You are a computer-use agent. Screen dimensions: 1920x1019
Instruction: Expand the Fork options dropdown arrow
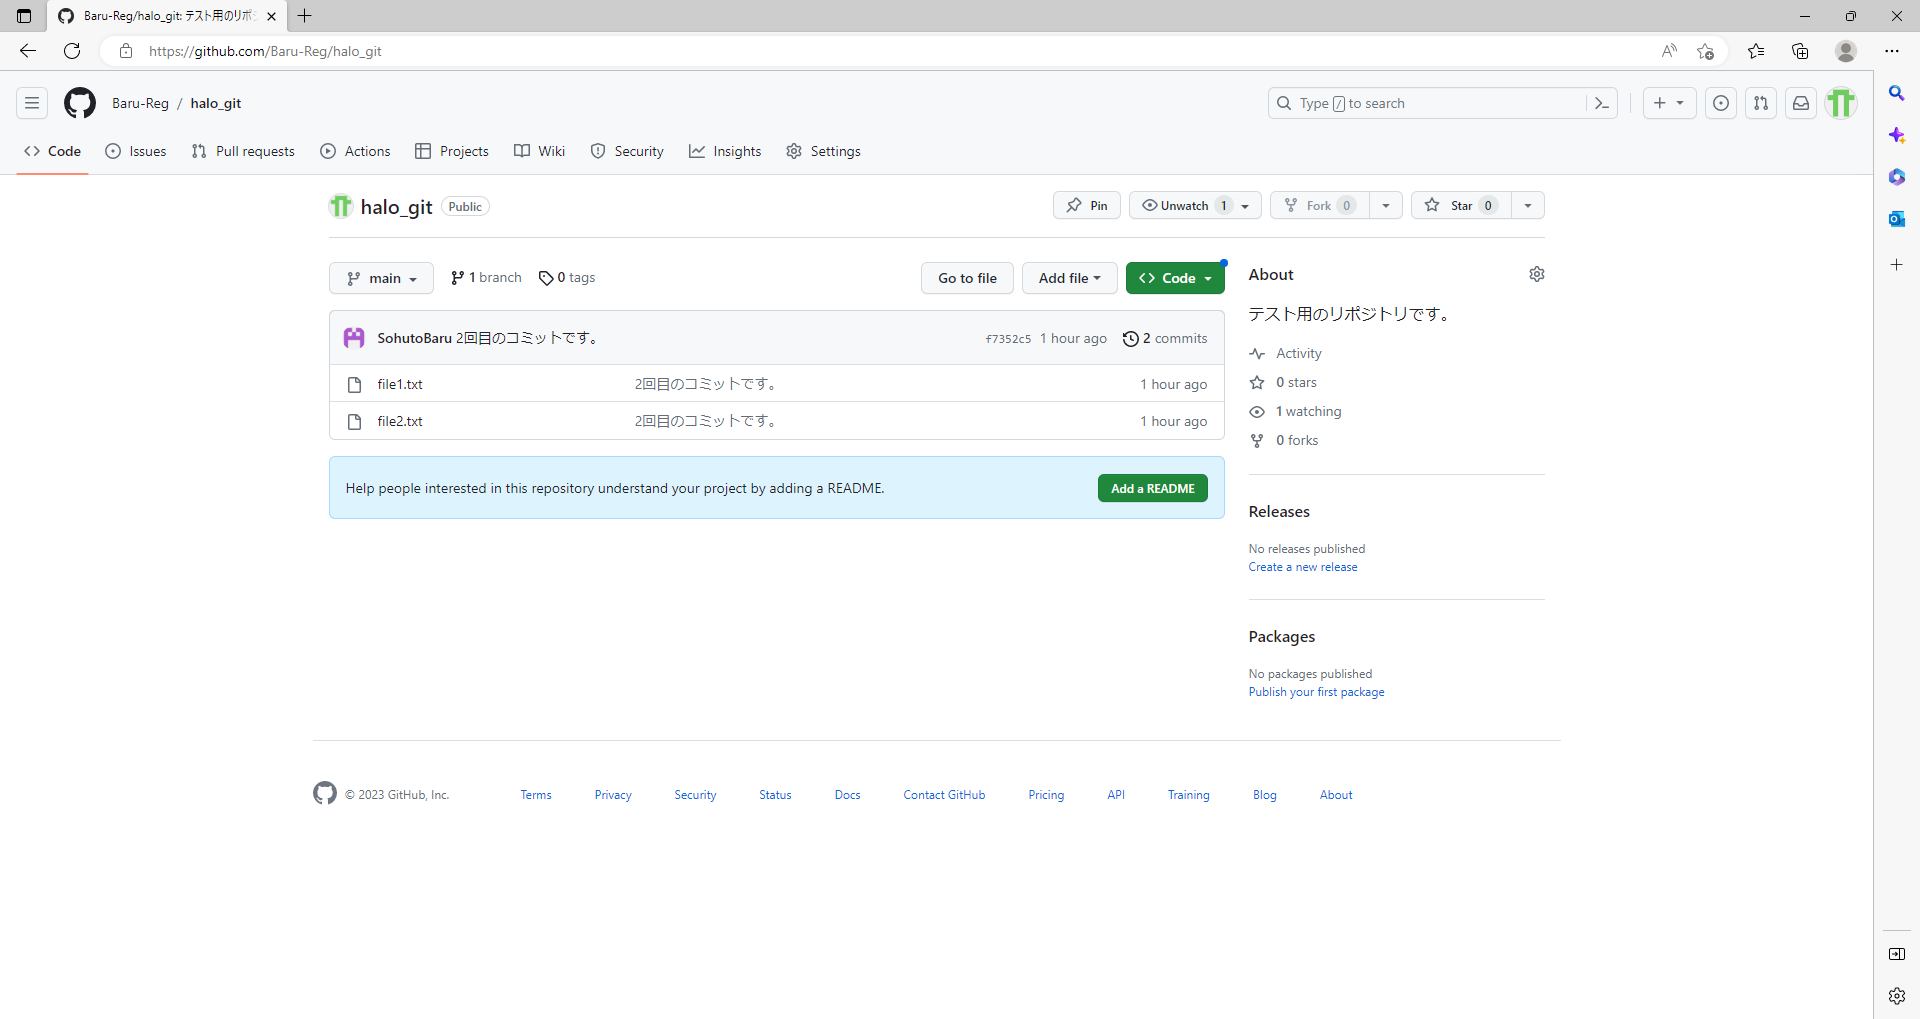[1386, 205]
